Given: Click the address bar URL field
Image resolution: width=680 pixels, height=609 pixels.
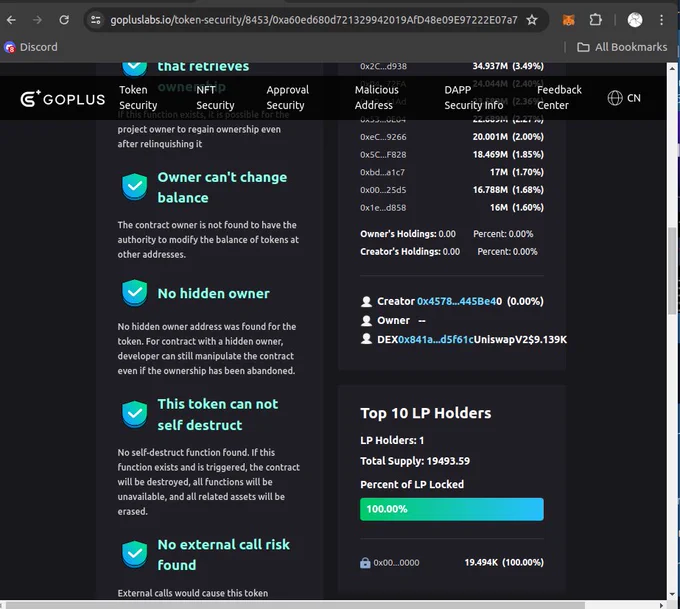Looking at the screenshot, I should coord(313,20).
